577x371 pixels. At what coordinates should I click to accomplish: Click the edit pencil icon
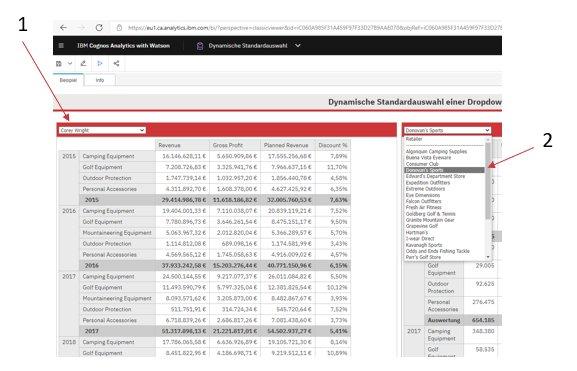[84, 64]
